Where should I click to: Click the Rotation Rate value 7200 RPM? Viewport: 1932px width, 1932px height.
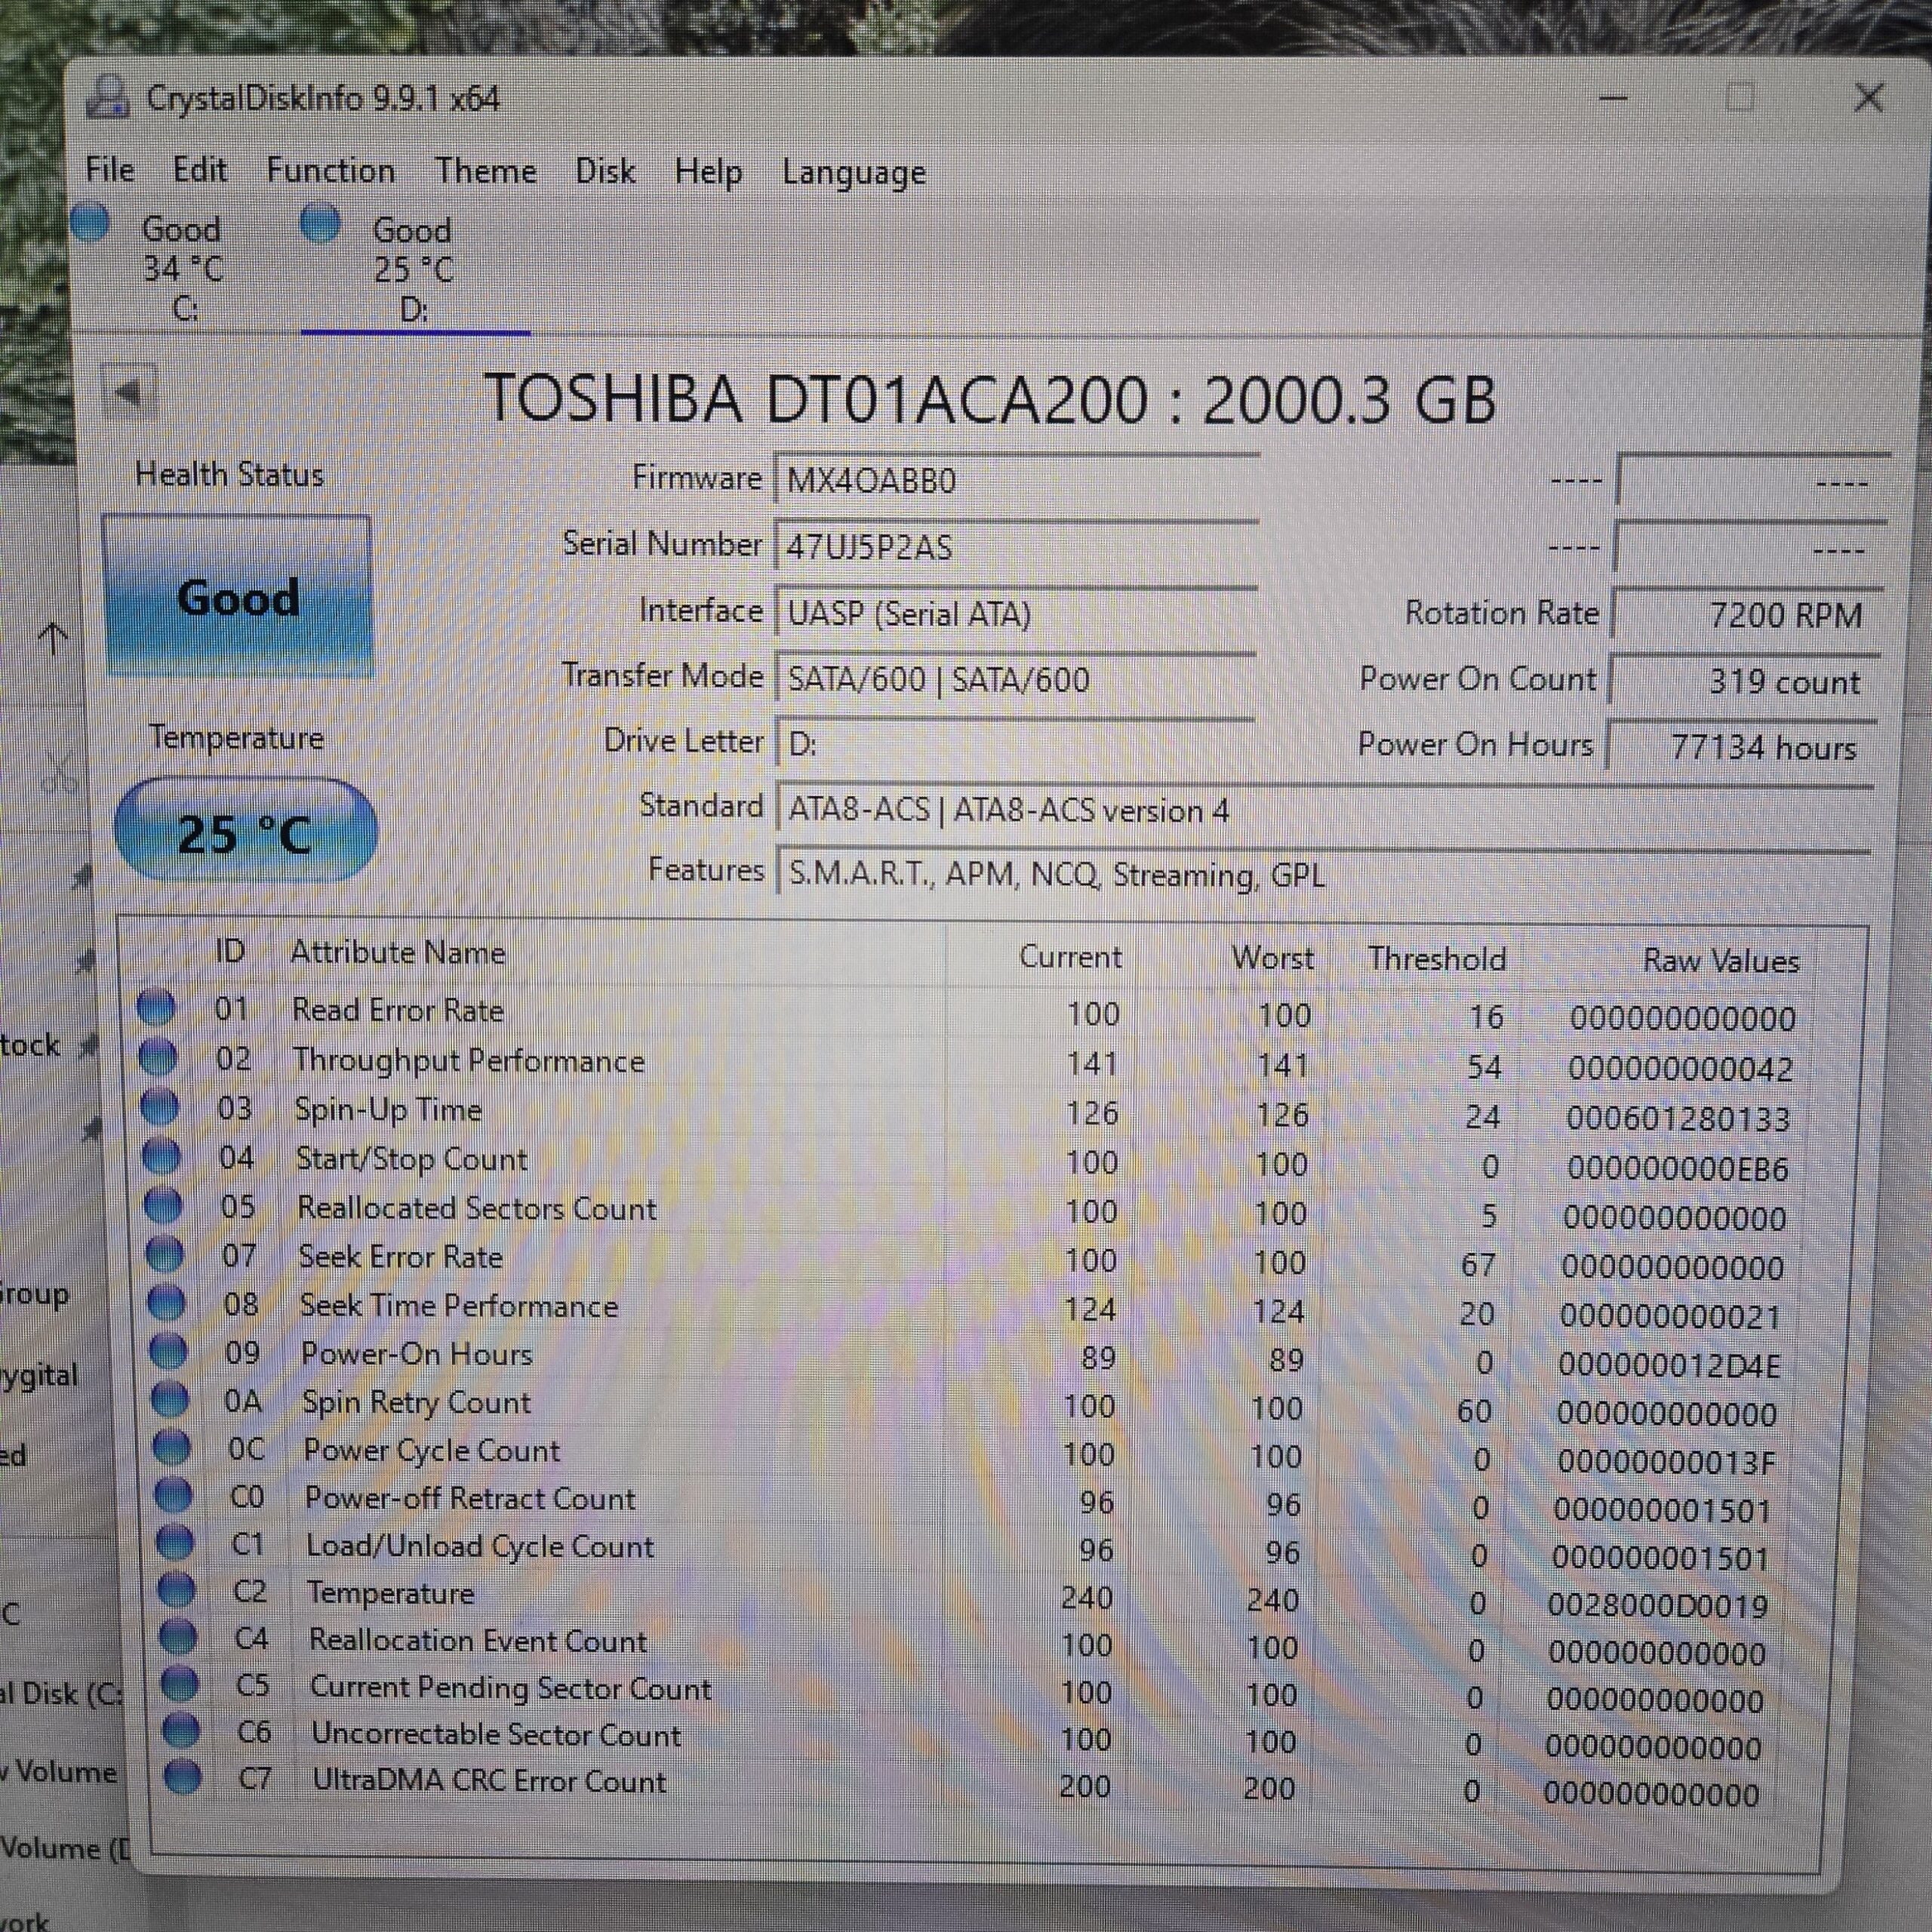click(1748, 614)
